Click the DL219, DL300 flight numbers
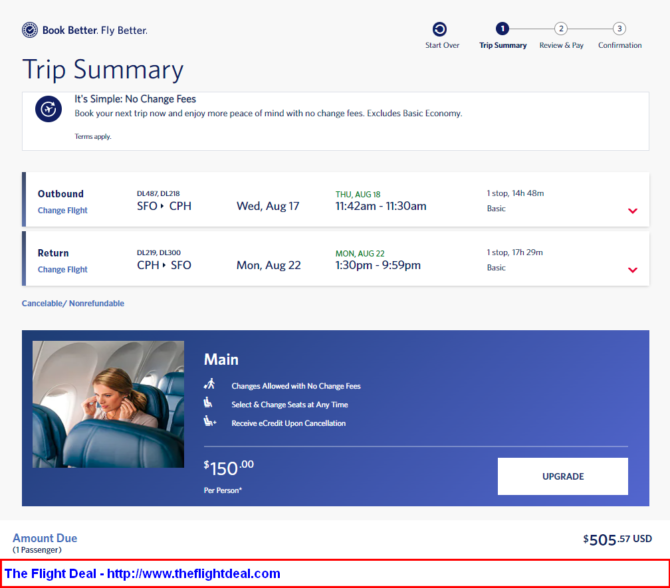 [x=159, y=253]
